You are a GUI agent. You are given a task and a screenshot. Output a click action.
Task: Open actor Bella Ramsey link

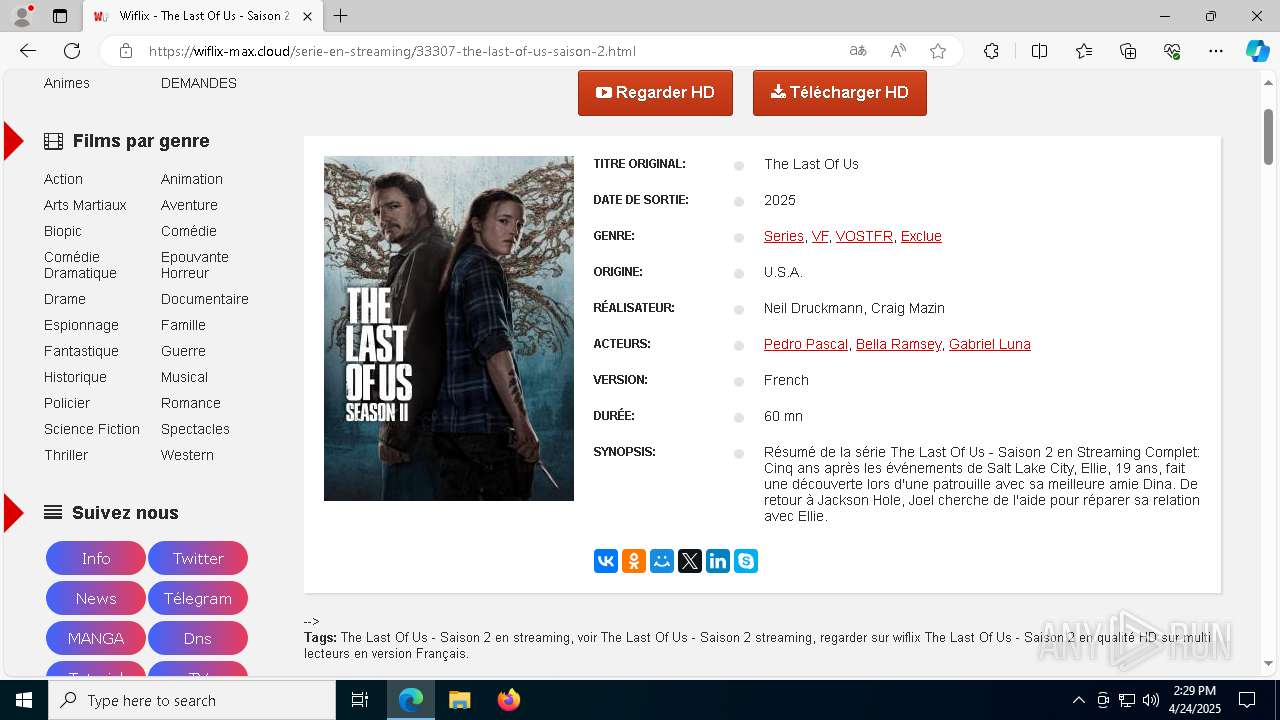pyautogui.click(x=899, y=344)
